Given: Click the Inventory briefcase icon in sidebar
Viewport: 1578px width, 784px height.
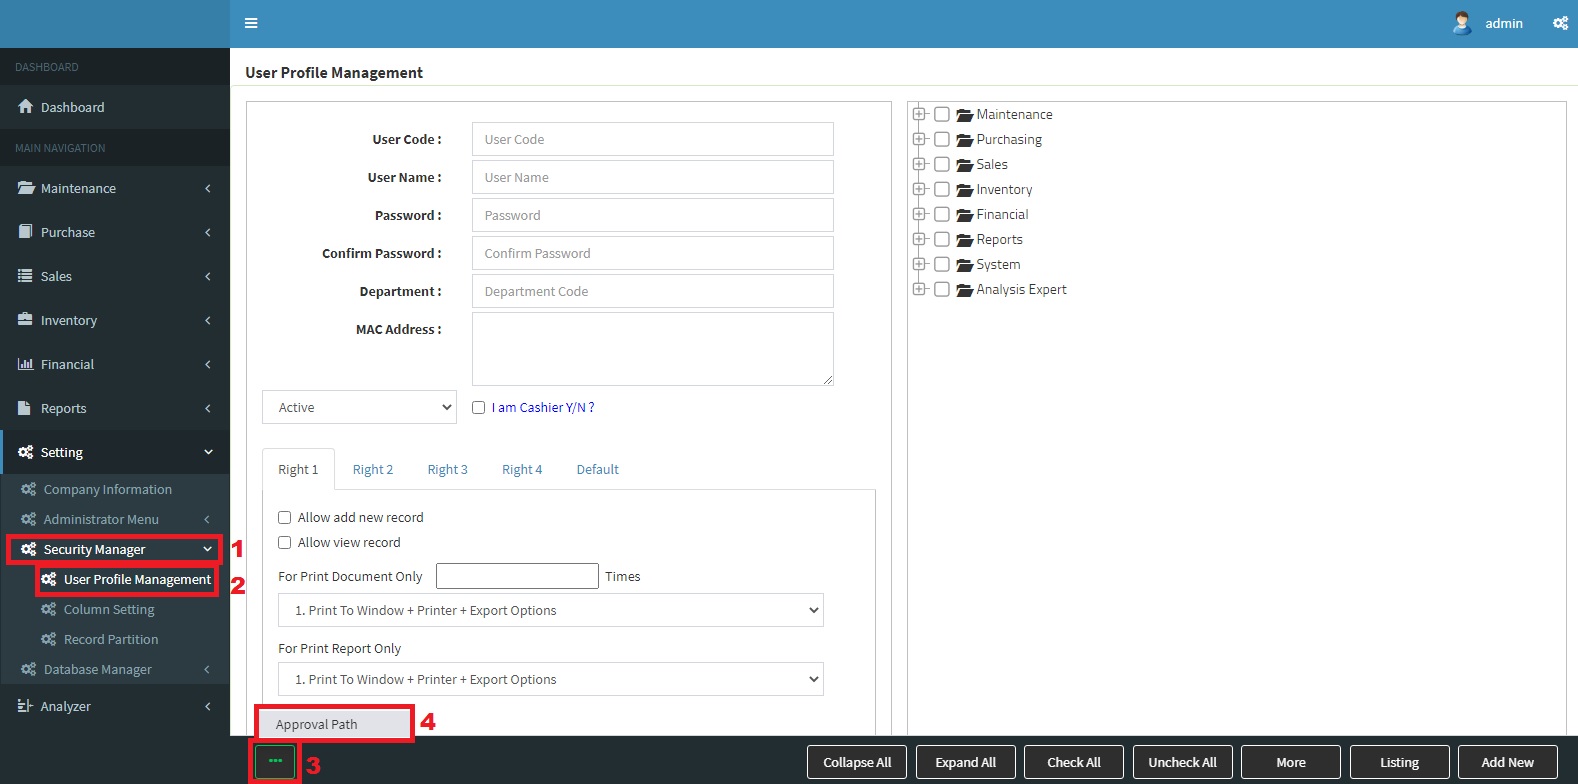Looking at the screenshot, I should tap(26, 320).
